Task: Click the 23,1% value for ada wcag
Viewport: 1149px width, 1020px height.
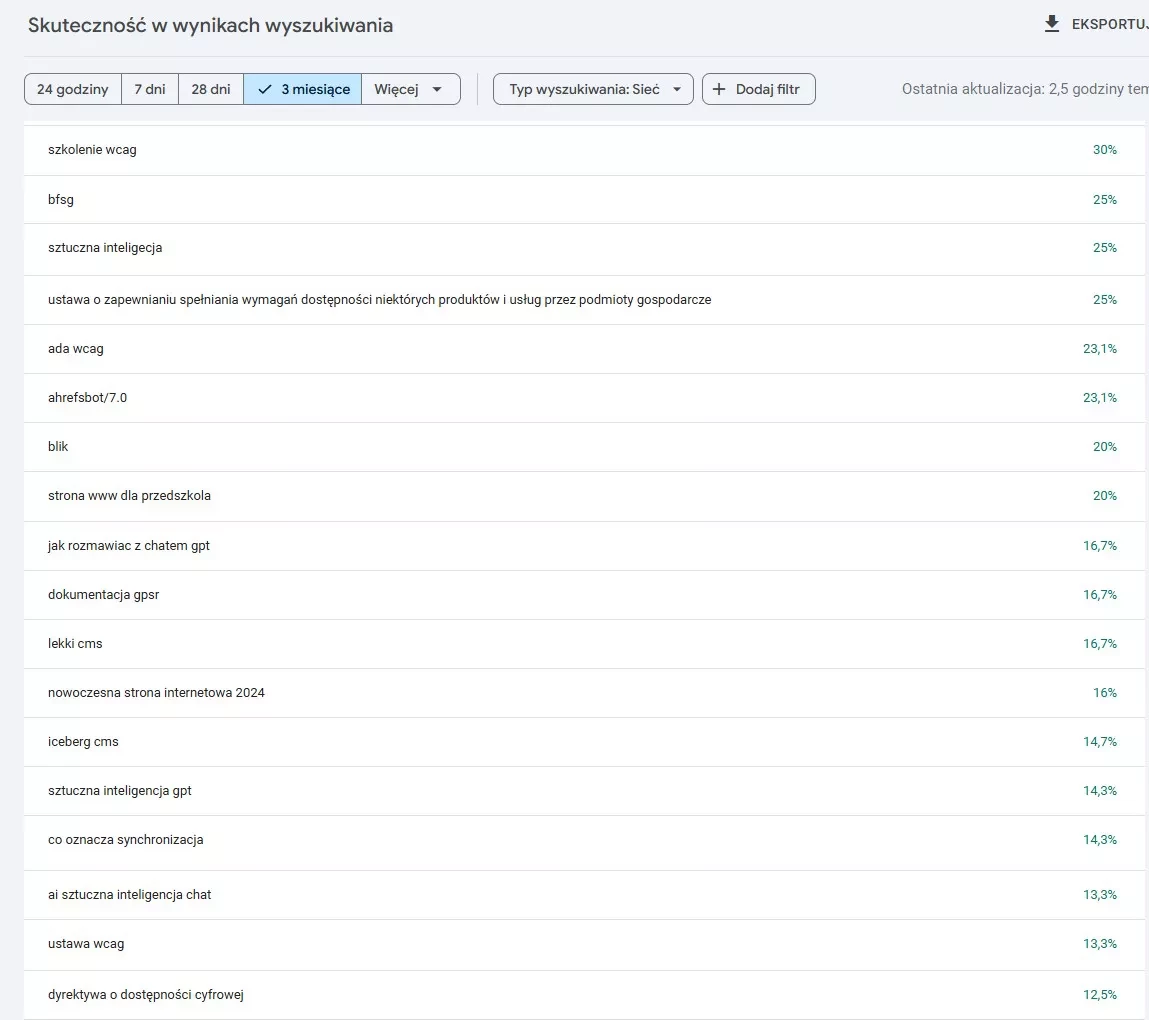Action: tap(1100, 349)
